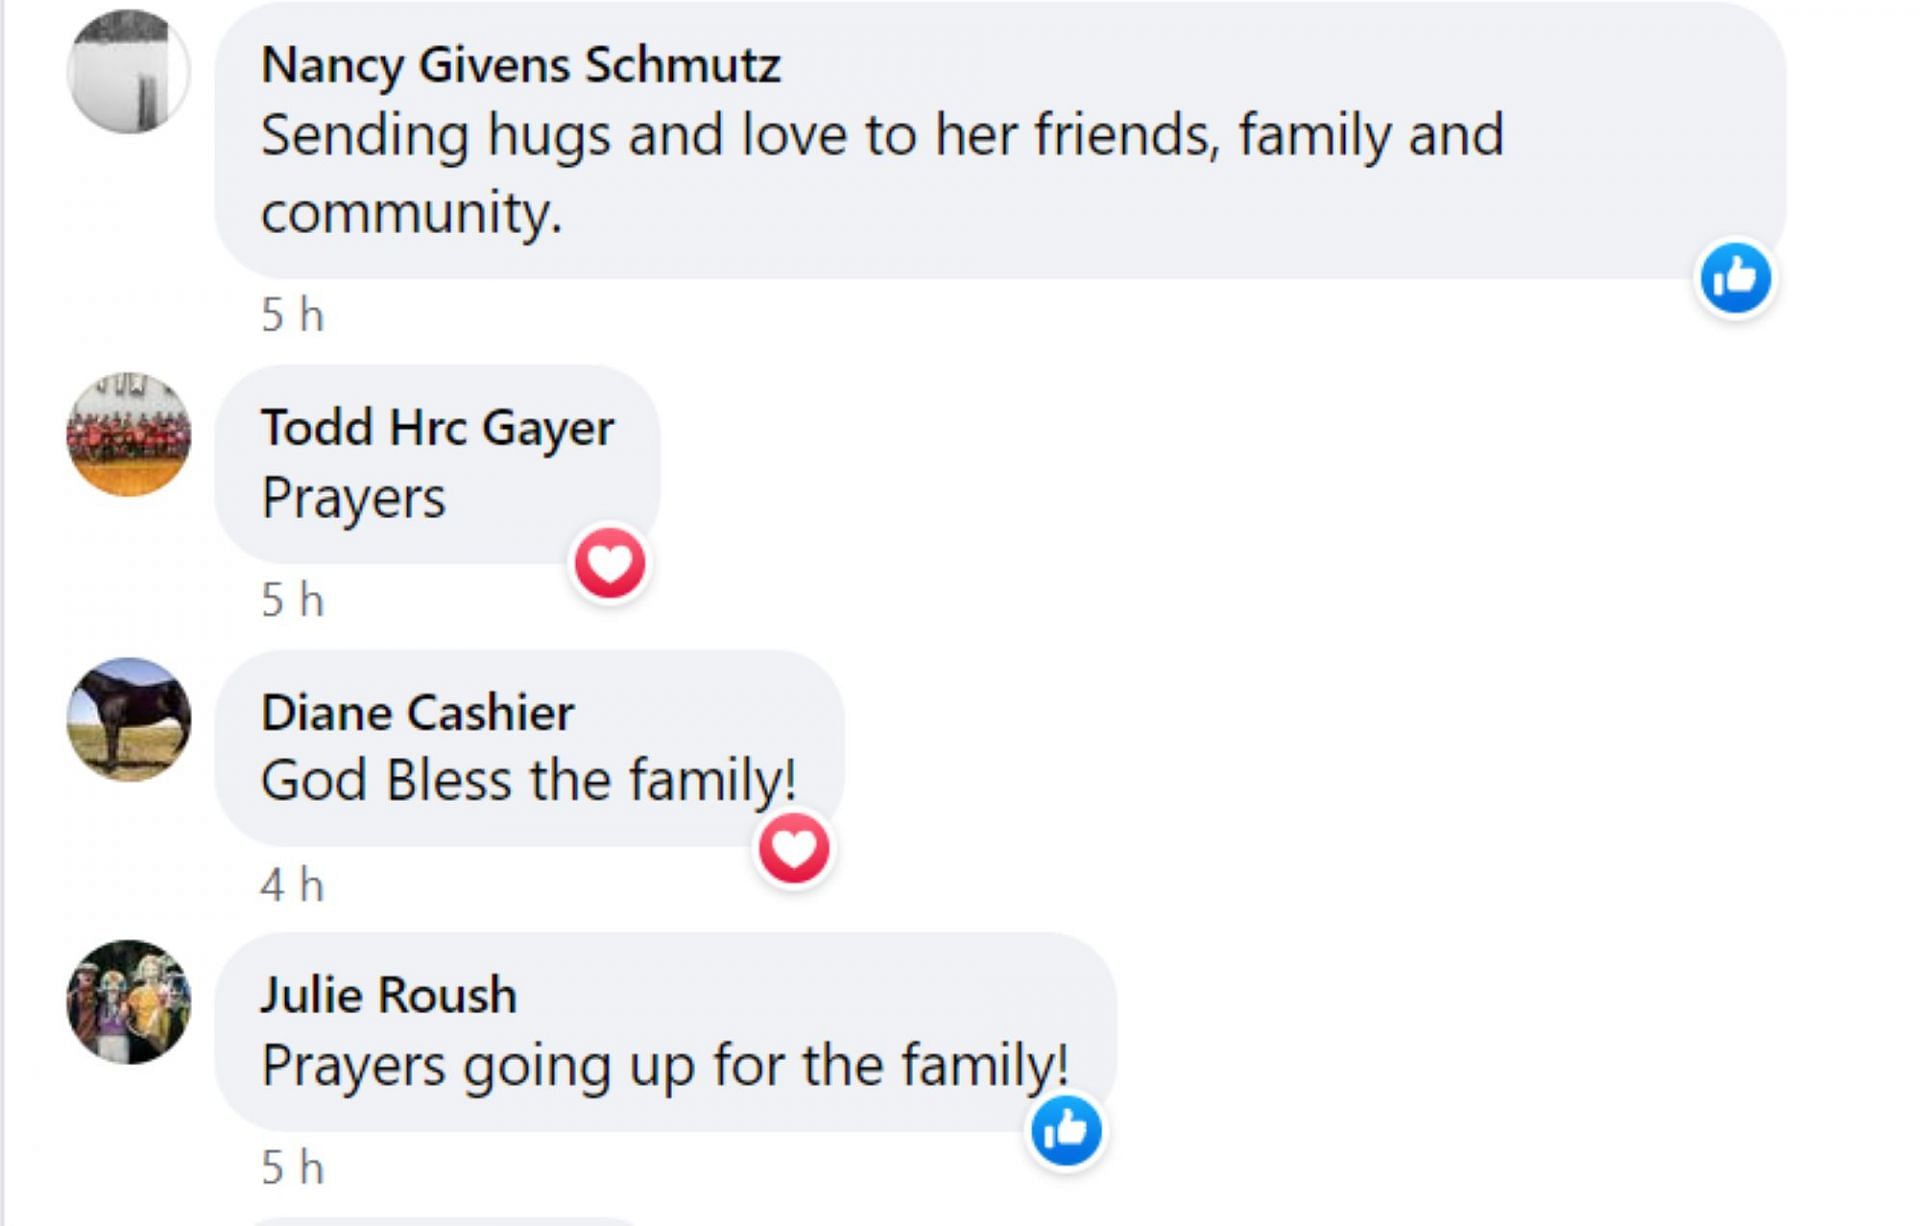Click the like reaction on Julie's comment
Image resolution: width=1920 pixels, height=1226 pixels.
click(x=1066, y=1131)
